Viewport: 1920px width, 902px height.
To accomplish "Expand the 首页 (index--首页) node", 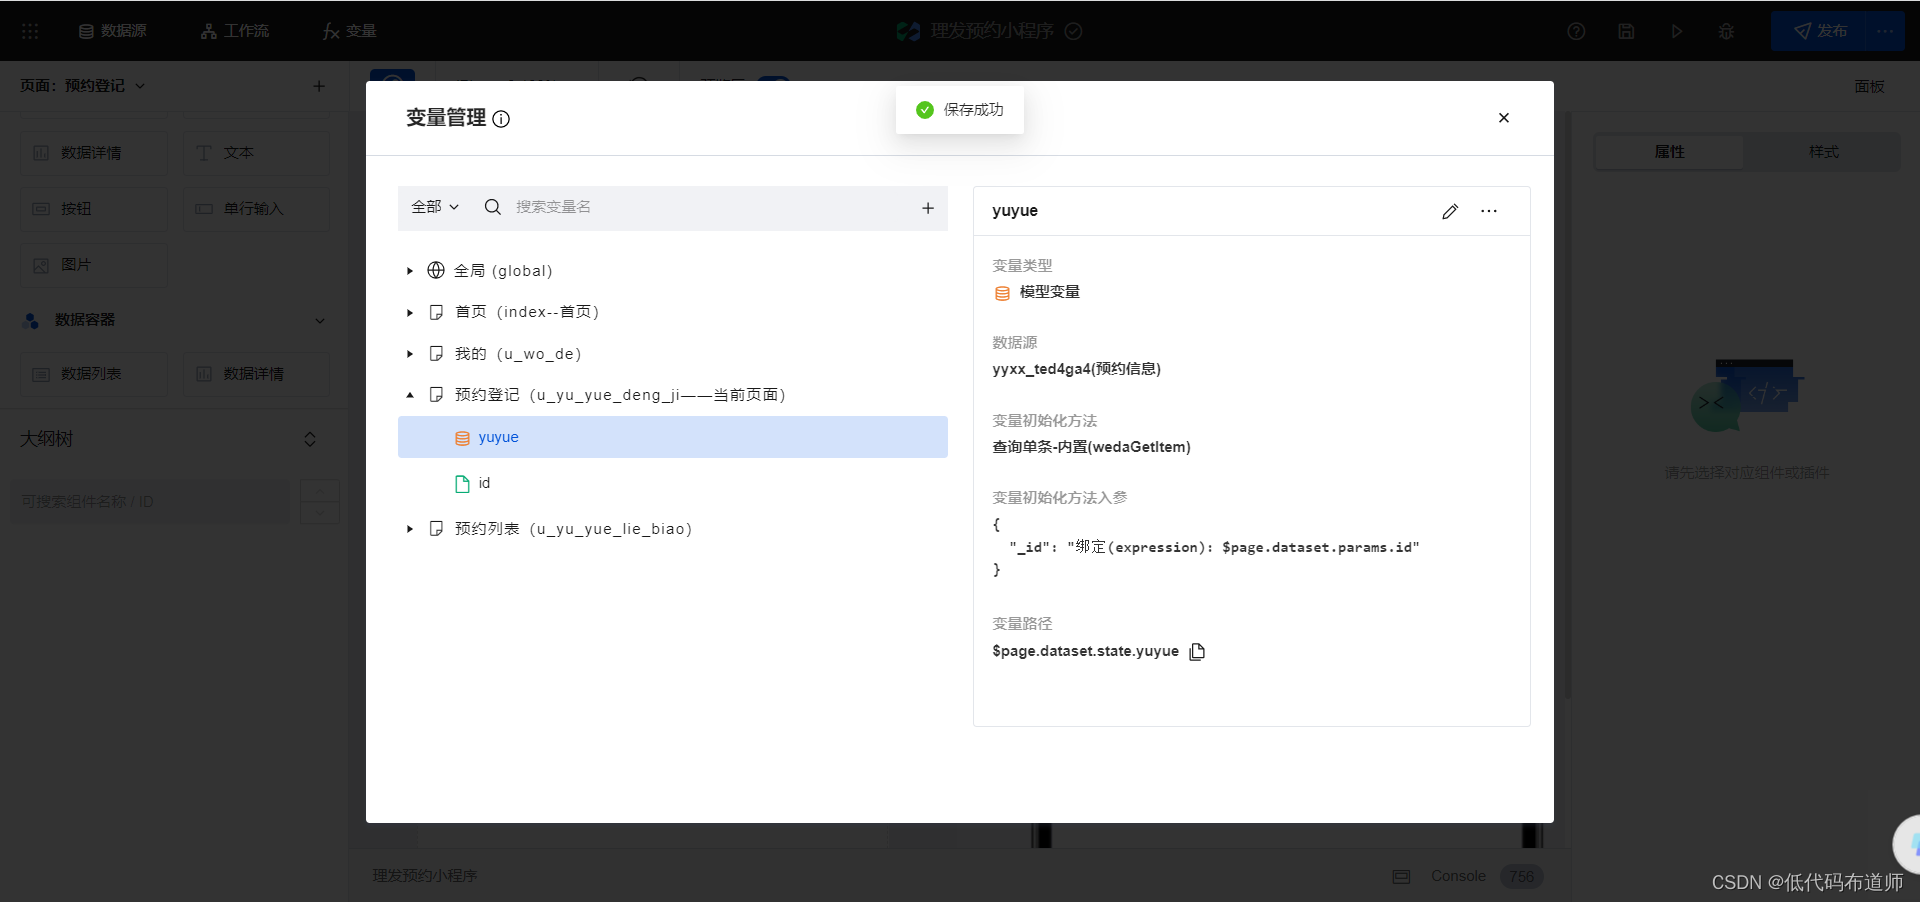I will pyautogui.click(x=410, y=313).
